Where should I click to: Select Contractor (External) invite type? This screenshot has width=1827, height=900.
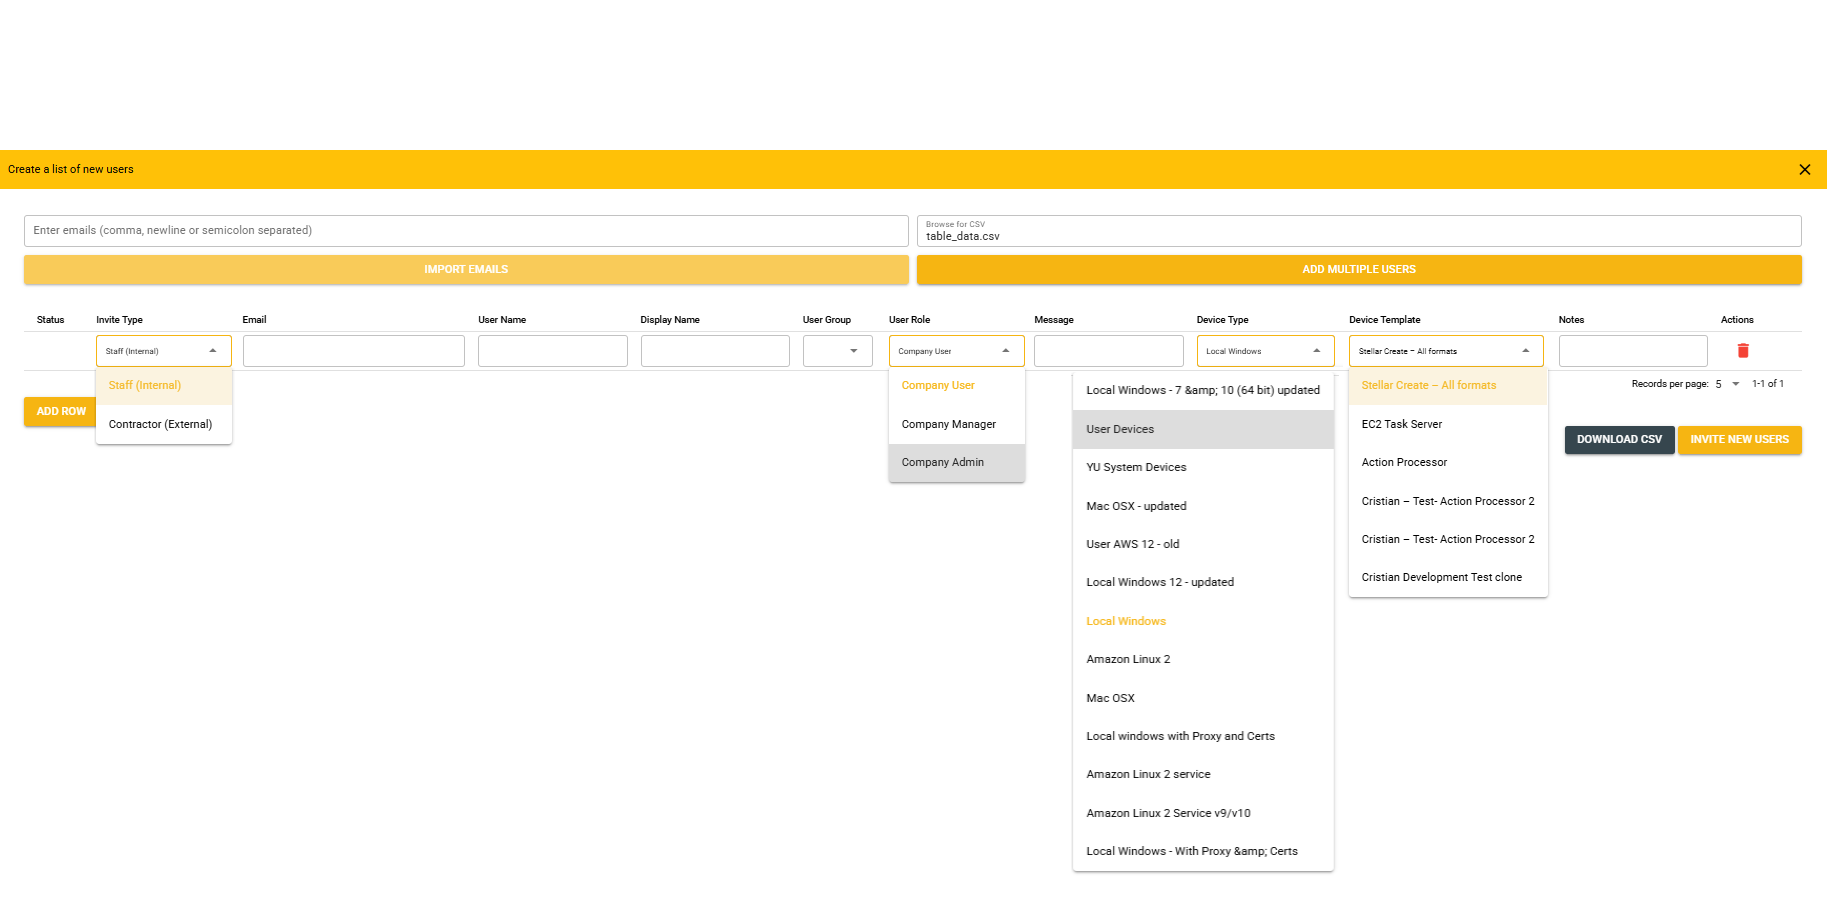[x=161, y=425]
